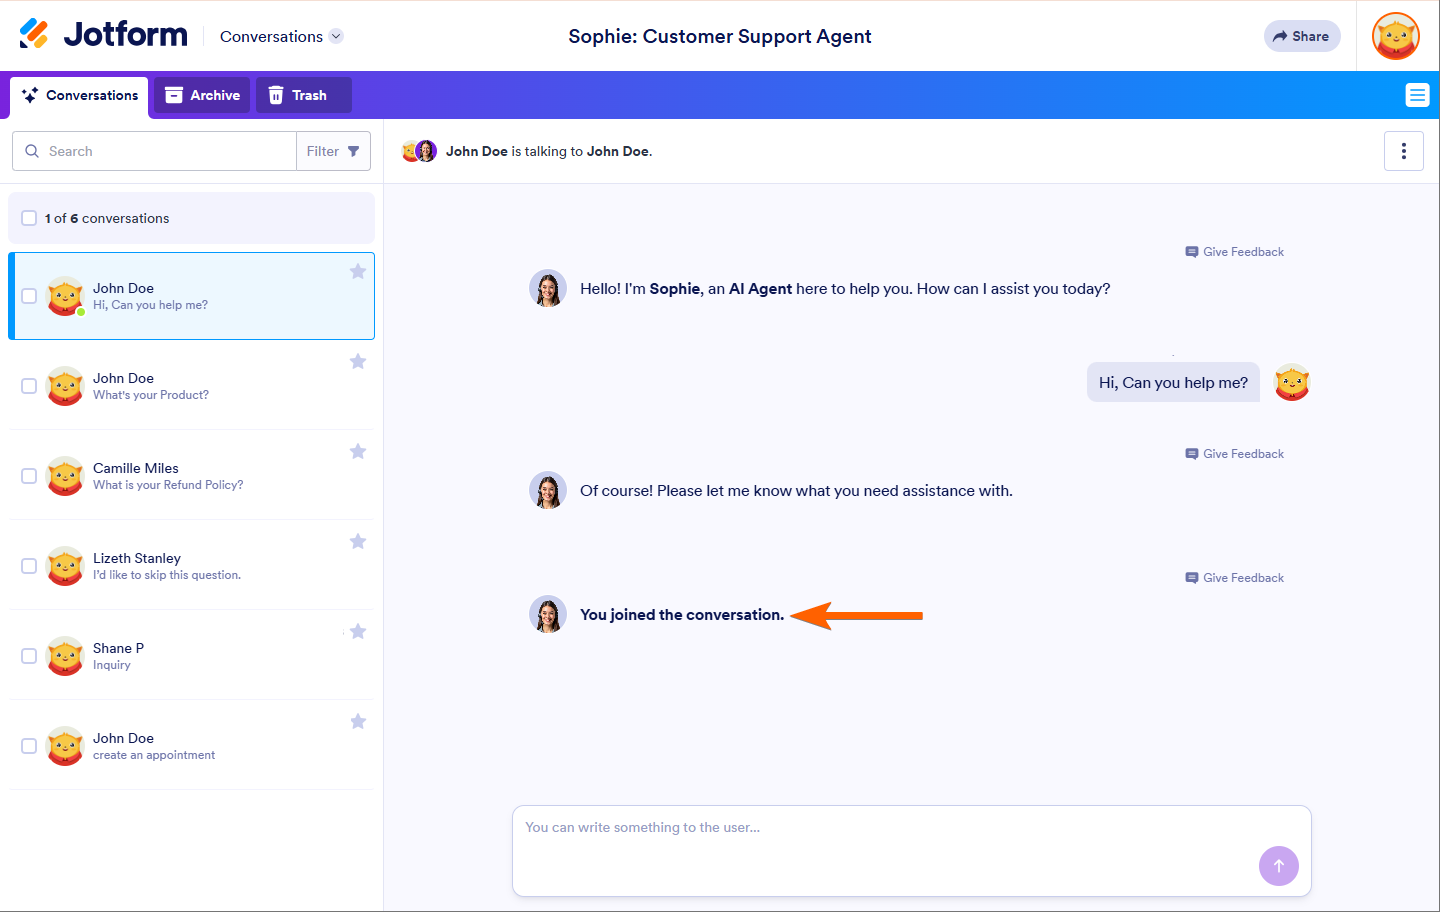Click the Share button
This screenshot has width=1440, height=912.
click(x=1301, y=36)
